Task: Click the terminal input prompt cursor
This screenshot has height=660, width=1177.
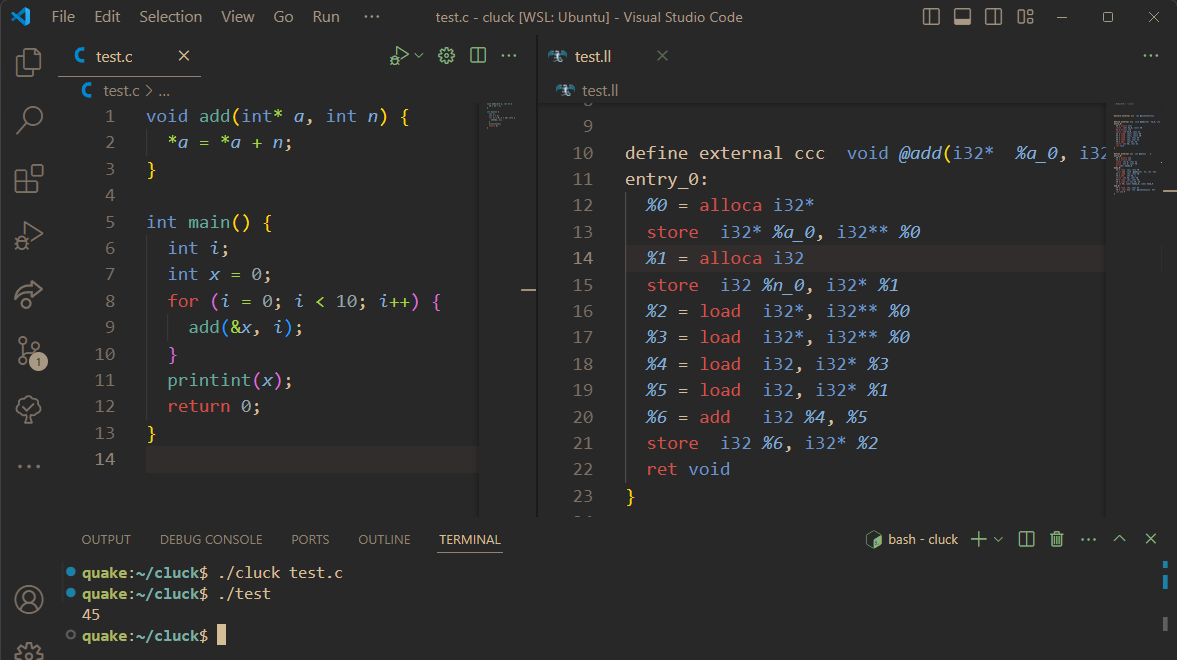Action: pyautogui.click(x=221, y=635)
